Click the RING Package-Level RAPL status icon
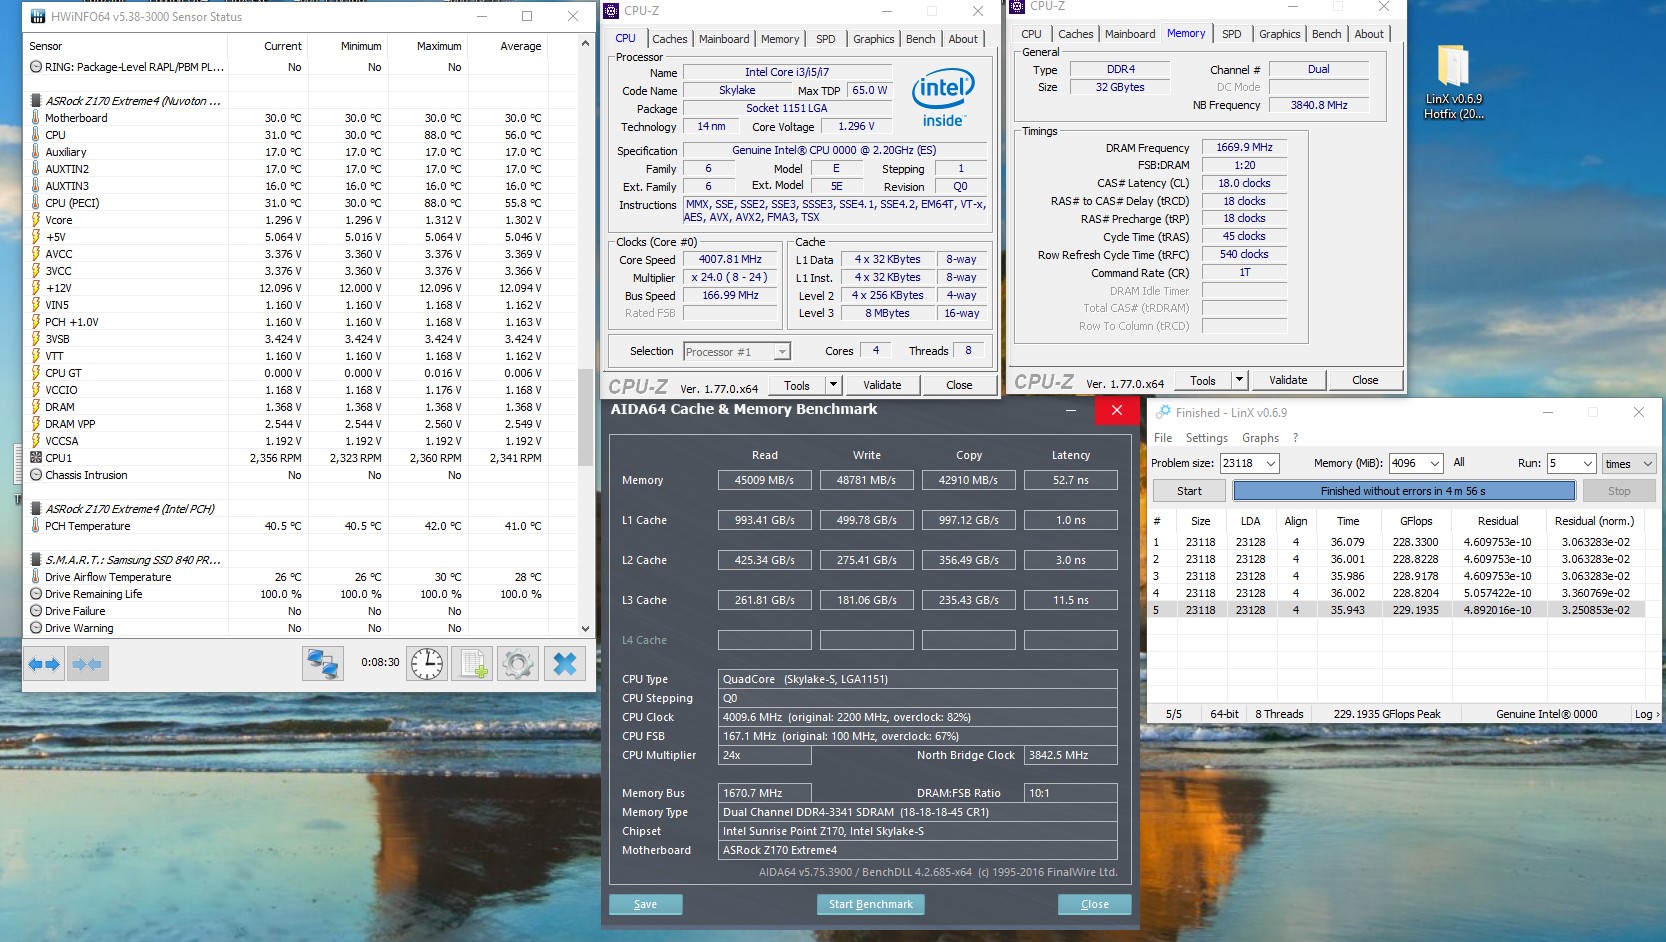Image resolution: width=1666 pixels, height=942 pixels. click(x=36, y=67)
